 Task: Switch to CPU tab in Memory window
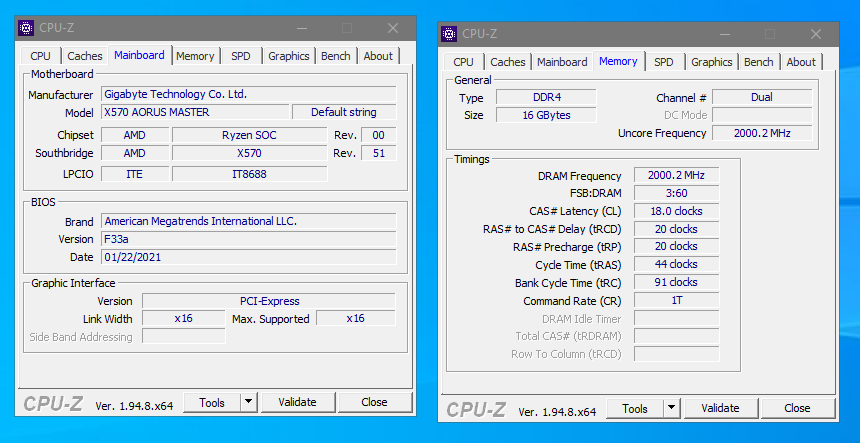(x=463, y=62)
